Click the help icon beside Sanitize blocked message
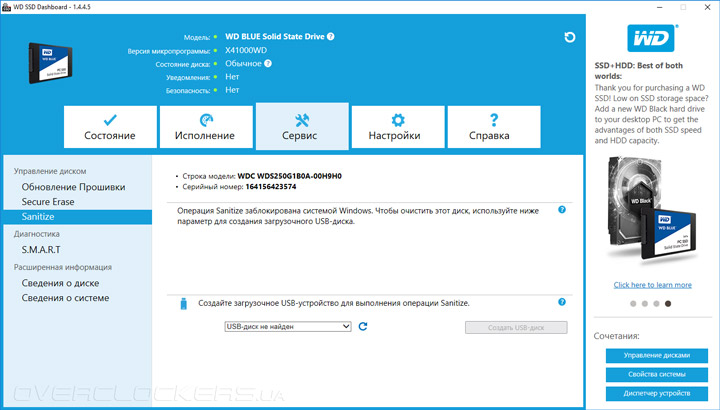 (x=562, y=210)
